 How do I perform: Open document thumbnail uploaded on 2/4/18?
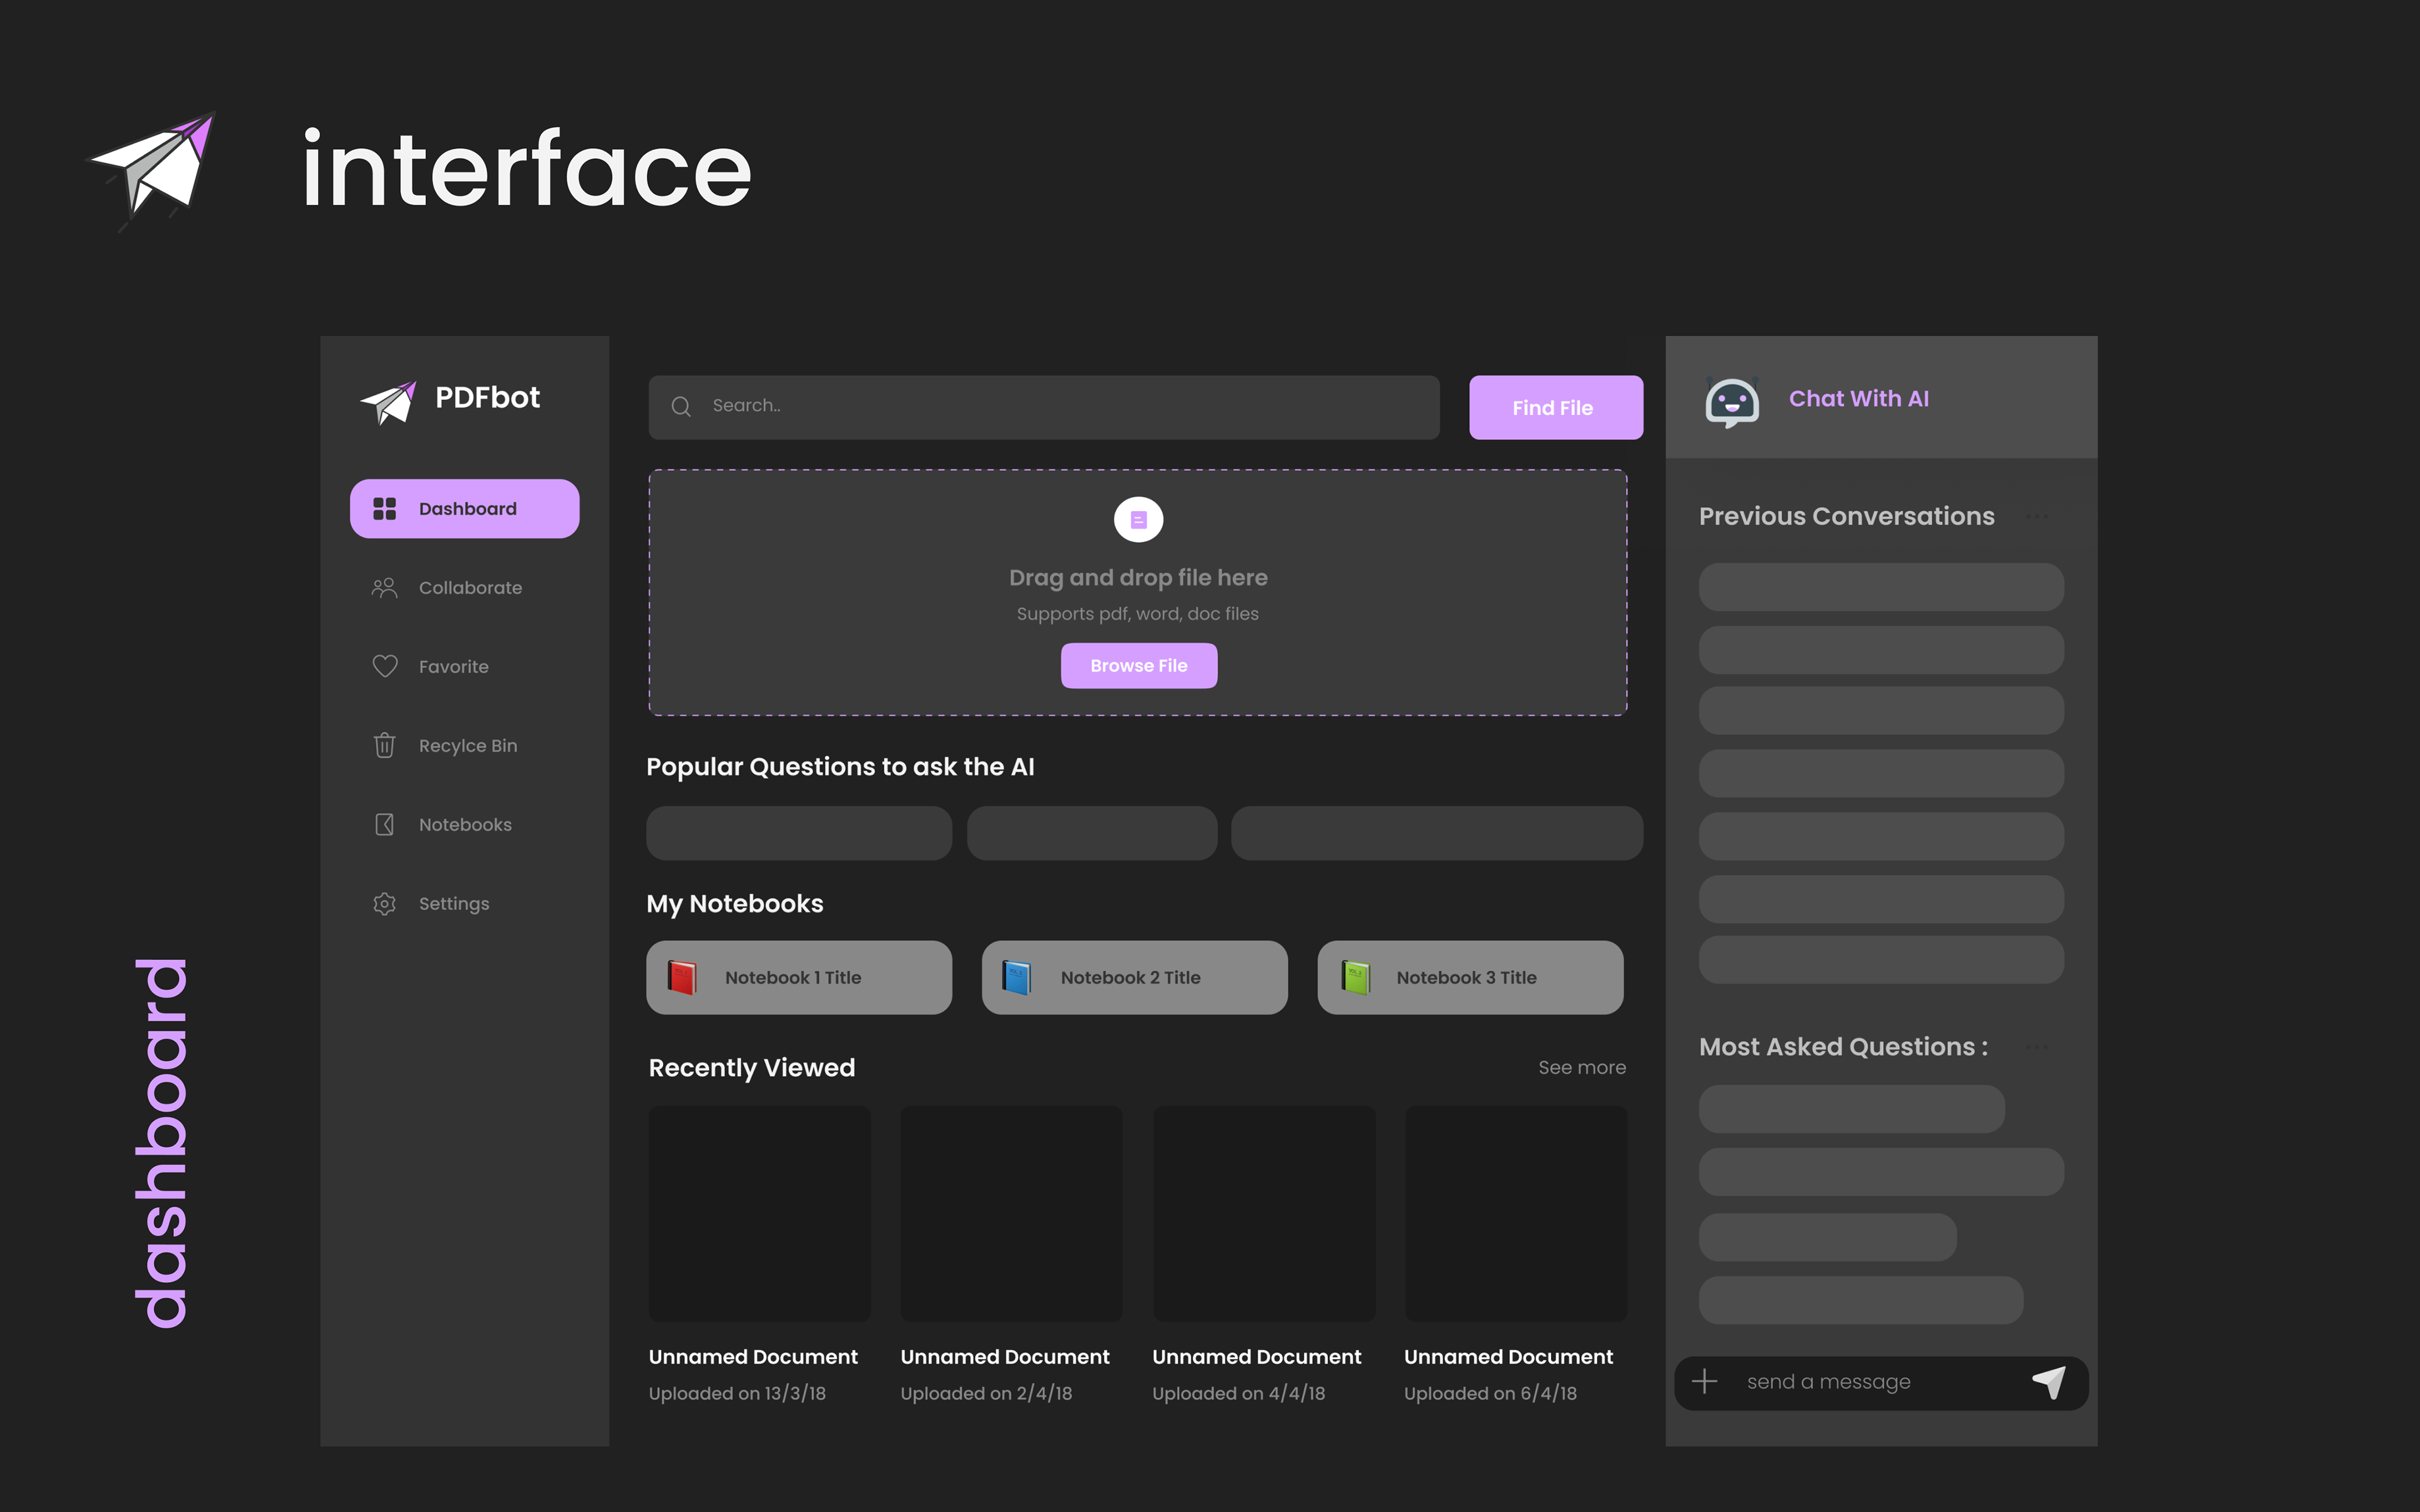point(1011,1213)
